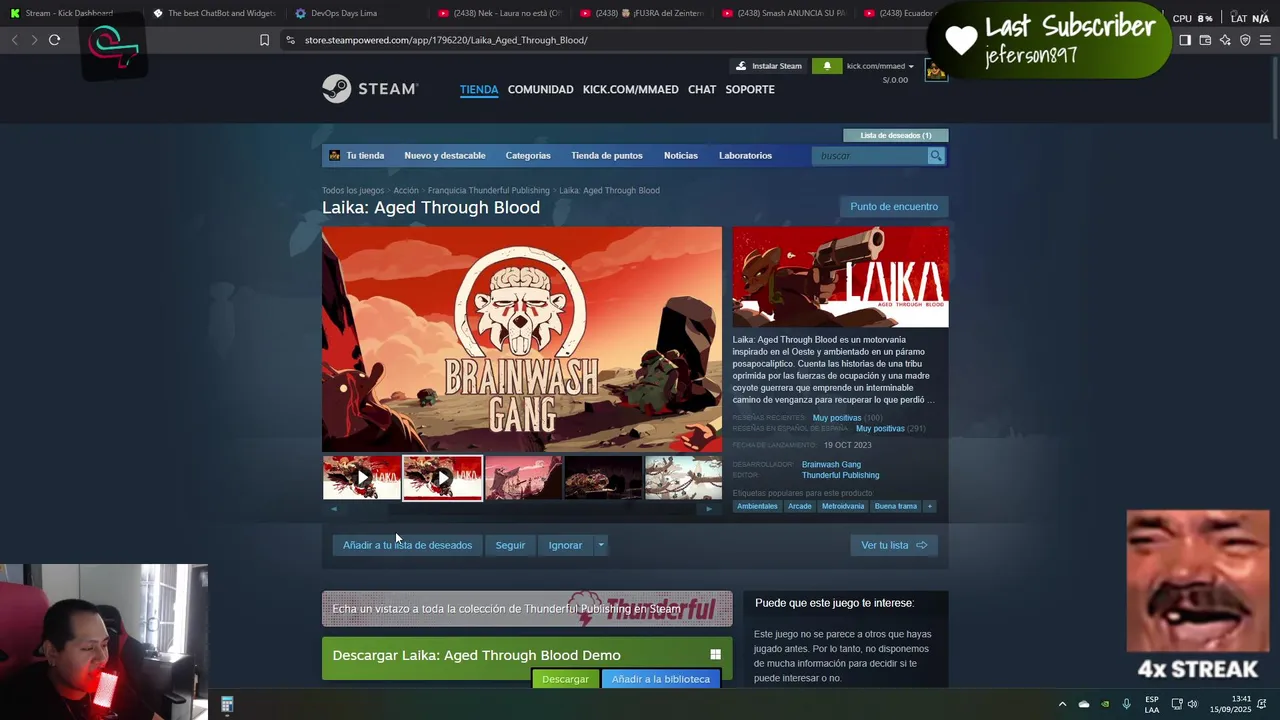The height and width of the screenshot is (720, 1280).
Task: Click Añadir a la biblioteca button
Action: click(x=661, y=679)
